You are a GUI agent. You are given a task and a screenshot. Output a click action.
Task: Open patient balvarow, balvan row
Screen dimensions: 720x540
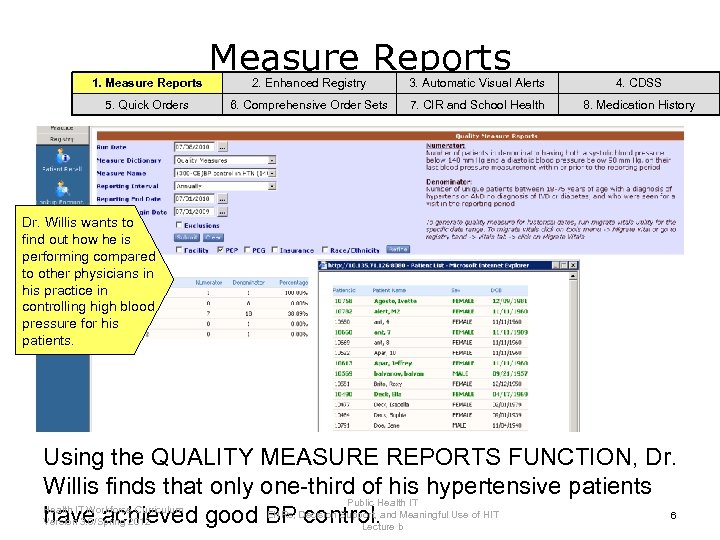click(430, 373)
